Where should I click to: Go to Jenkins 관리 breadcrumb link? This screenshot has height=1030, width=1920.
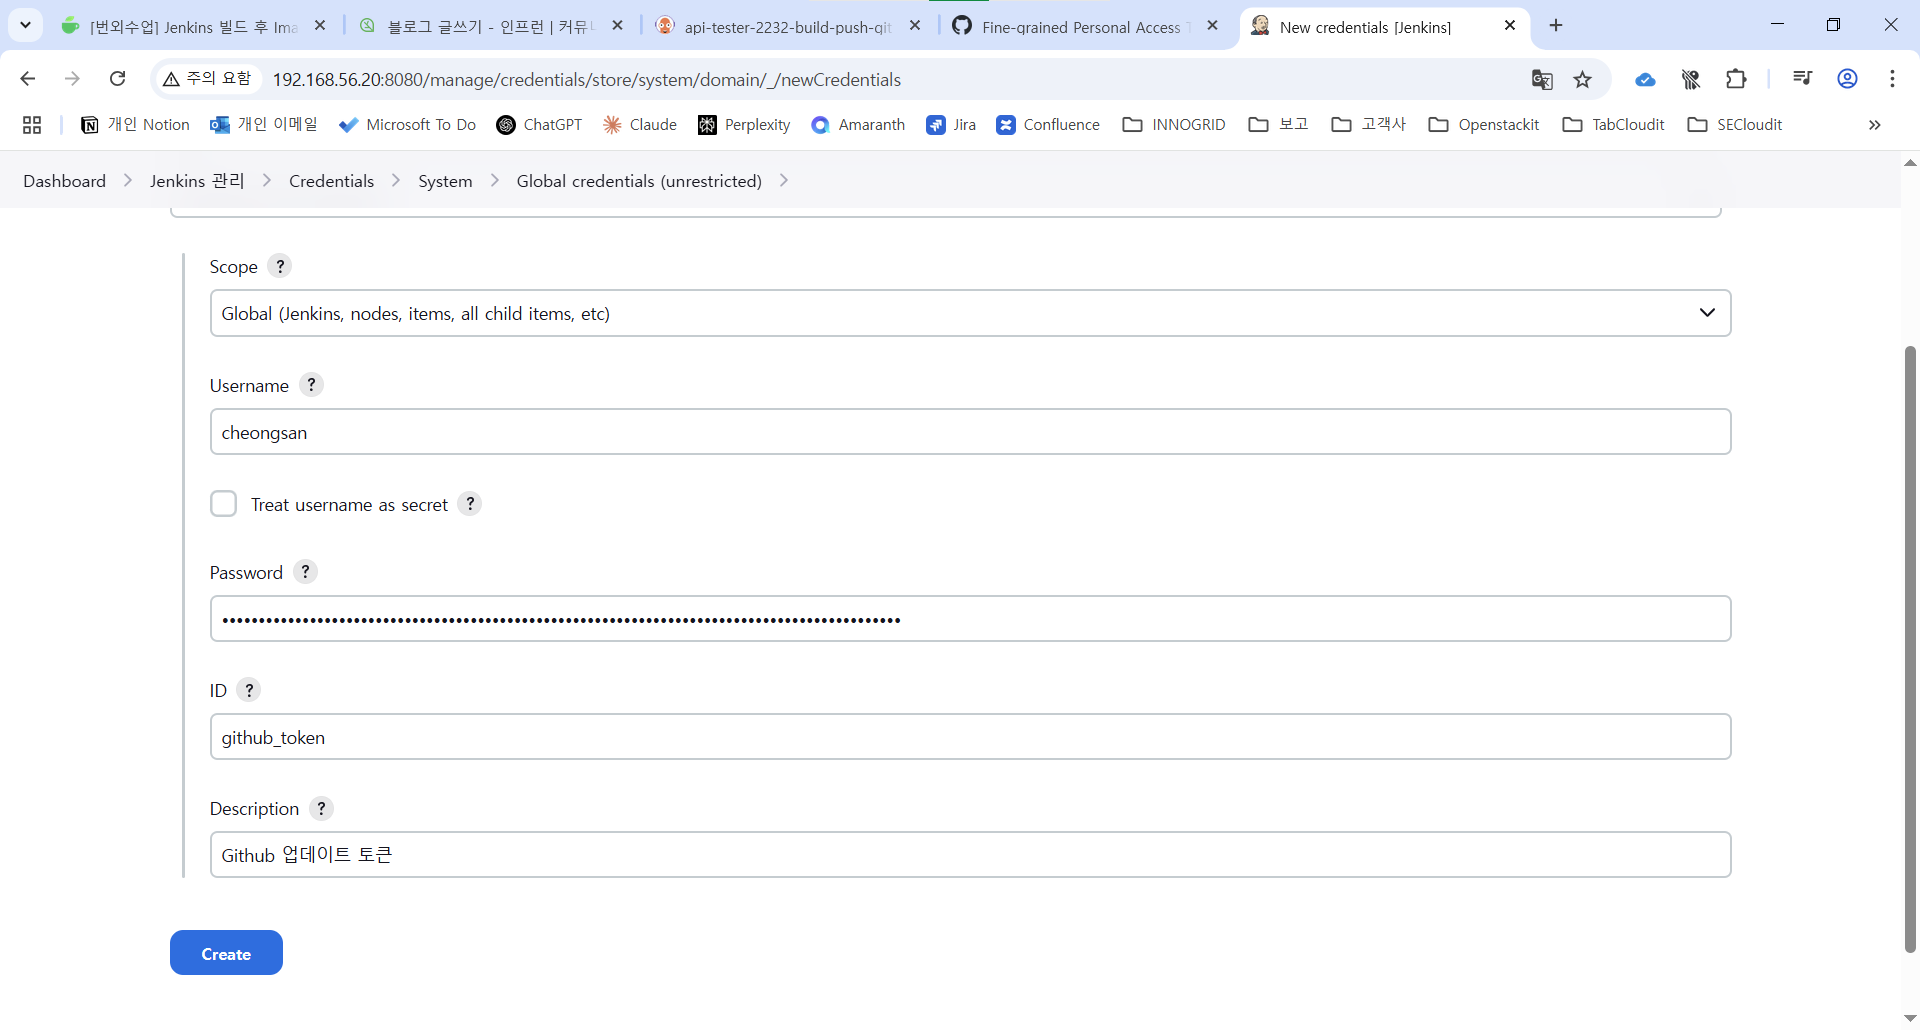tap(197, 181)
